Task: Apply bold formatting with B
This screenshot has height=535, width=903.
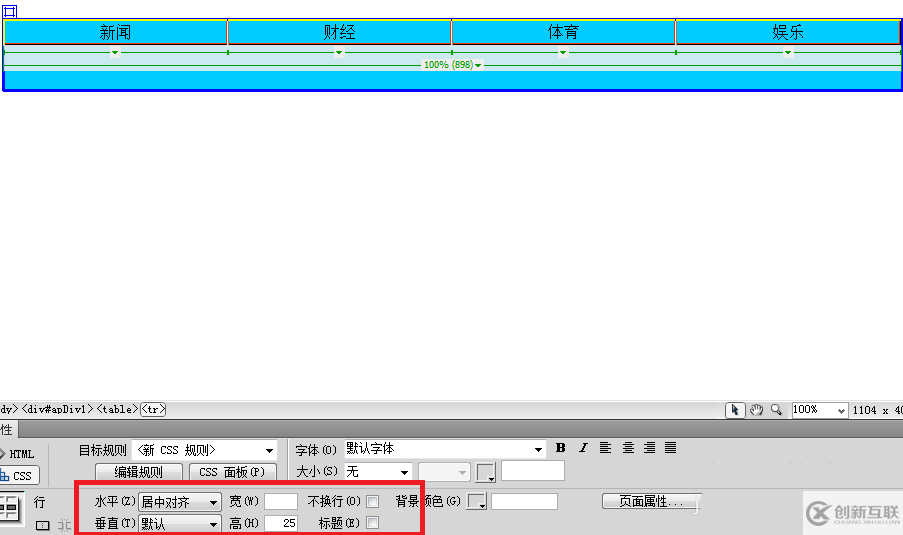Action: pyautogui.click(x=560, y=447)
